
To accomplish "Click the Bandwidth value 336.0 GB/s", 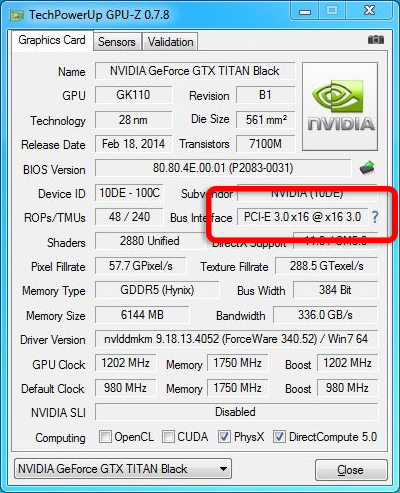I will [325, 315].
